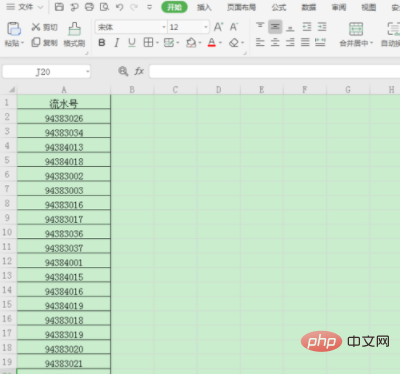Click the Merge and Center (合并居中) icon

point(356,29)
